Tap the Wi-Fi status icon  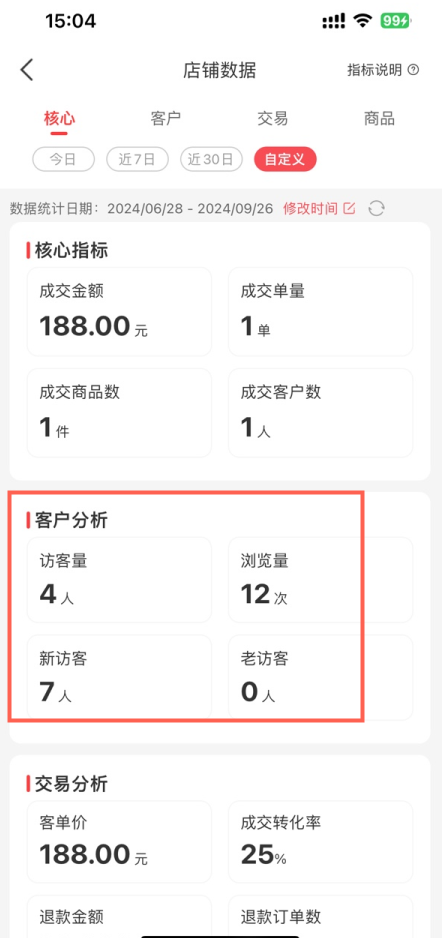pyautogui.click(x=362, y=22)
